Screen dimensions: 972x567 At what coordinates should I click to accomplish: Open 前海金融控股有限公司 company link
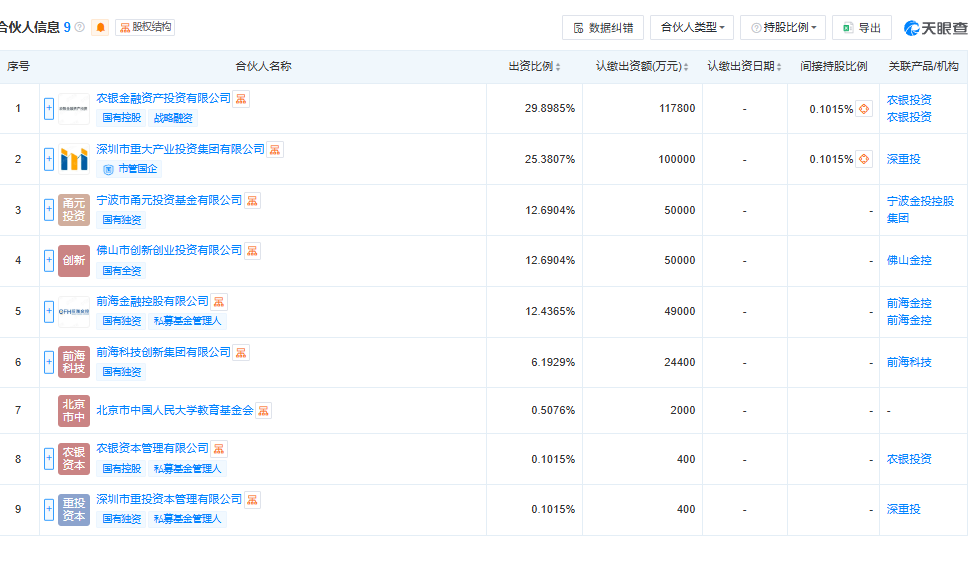click(x=152, y=301)
